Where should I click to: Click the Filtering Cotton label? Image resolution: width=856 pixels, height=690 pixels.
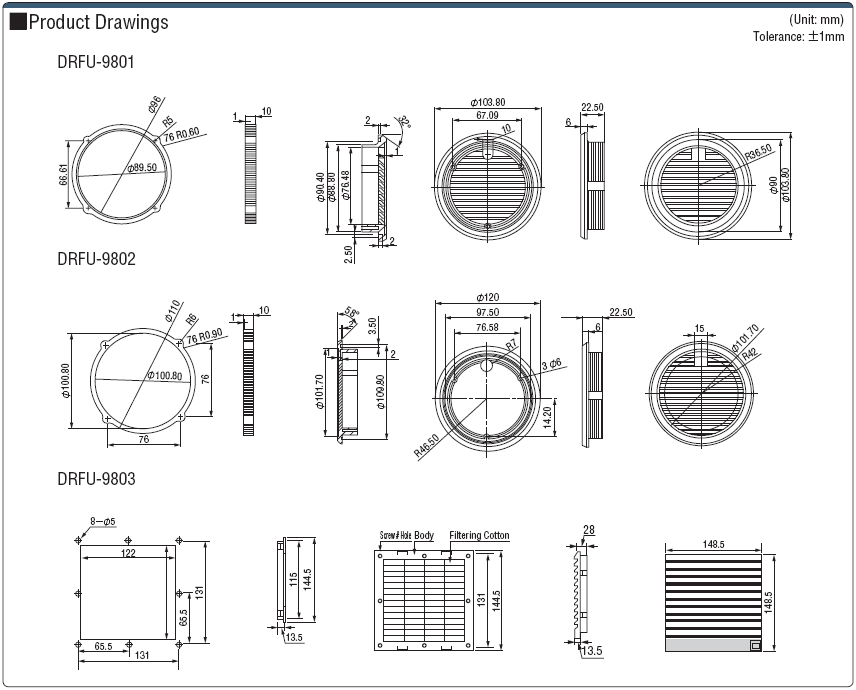[479, 536]
